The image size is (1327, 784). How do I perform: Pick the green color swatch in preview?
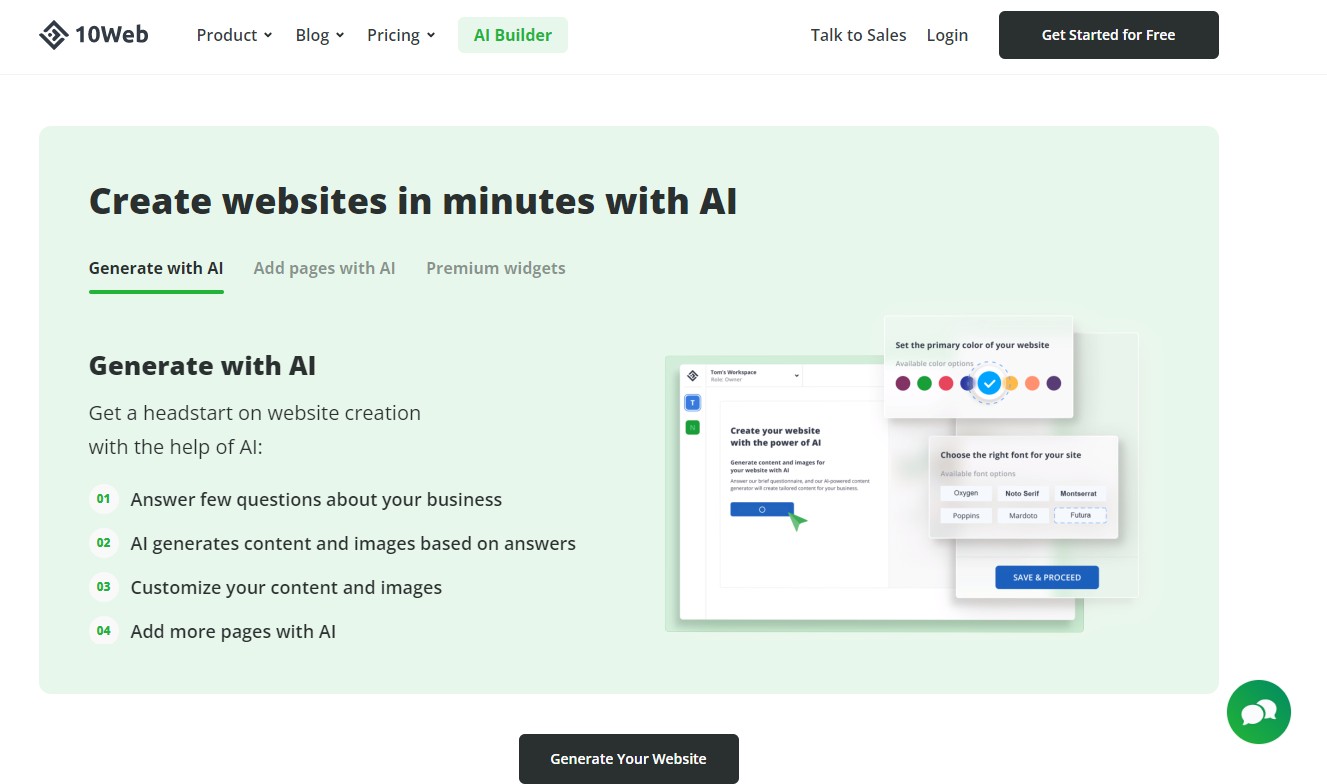click(x=924, y=383)
